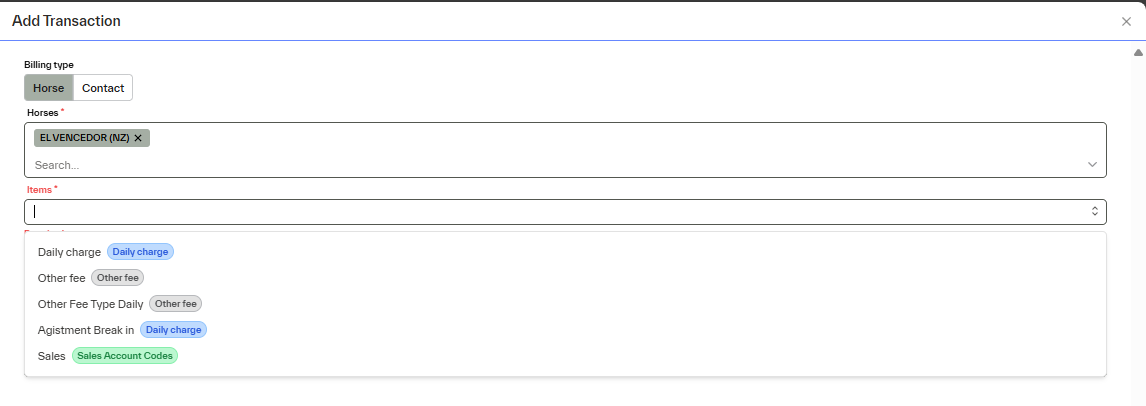Click the grey badge beside Other fee
Image resolution: width=1146 pixels, height=406 pixels.
click(118, 278)
